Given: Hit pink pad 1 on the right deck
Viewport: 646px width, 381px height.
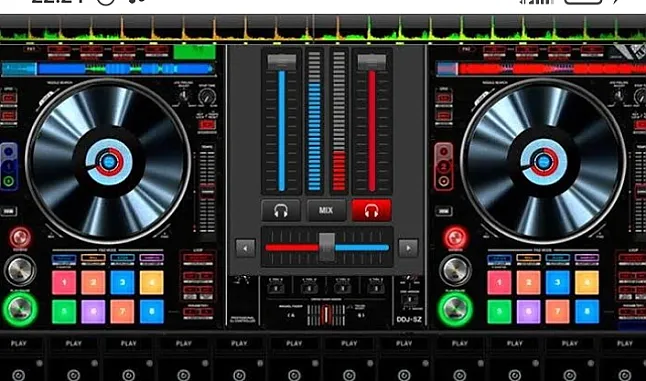Looking at the screenshot, I should [499, 283].
